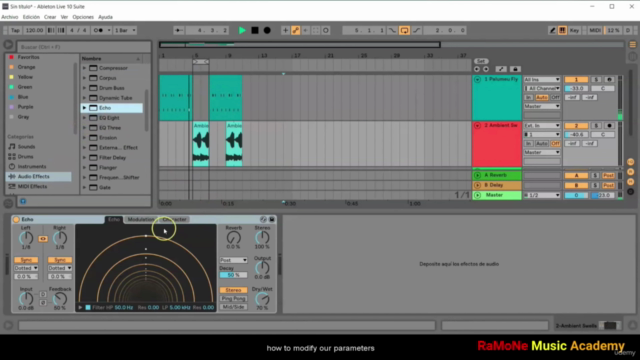Open Drums category
This screenshot has height=360, width=640.
coord(25,157)
